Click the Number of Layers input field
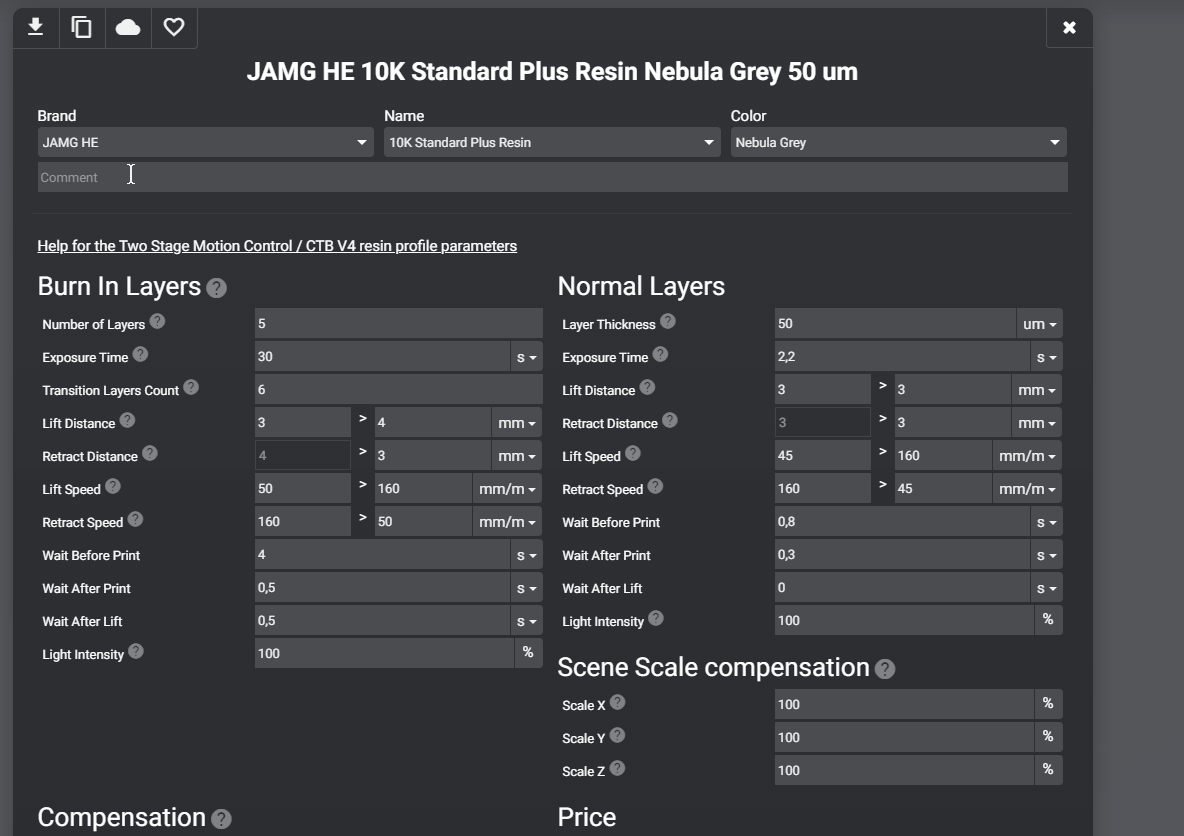Image resolution: width=1184 pixels, height=836 pixels. (x=398, y=324)
